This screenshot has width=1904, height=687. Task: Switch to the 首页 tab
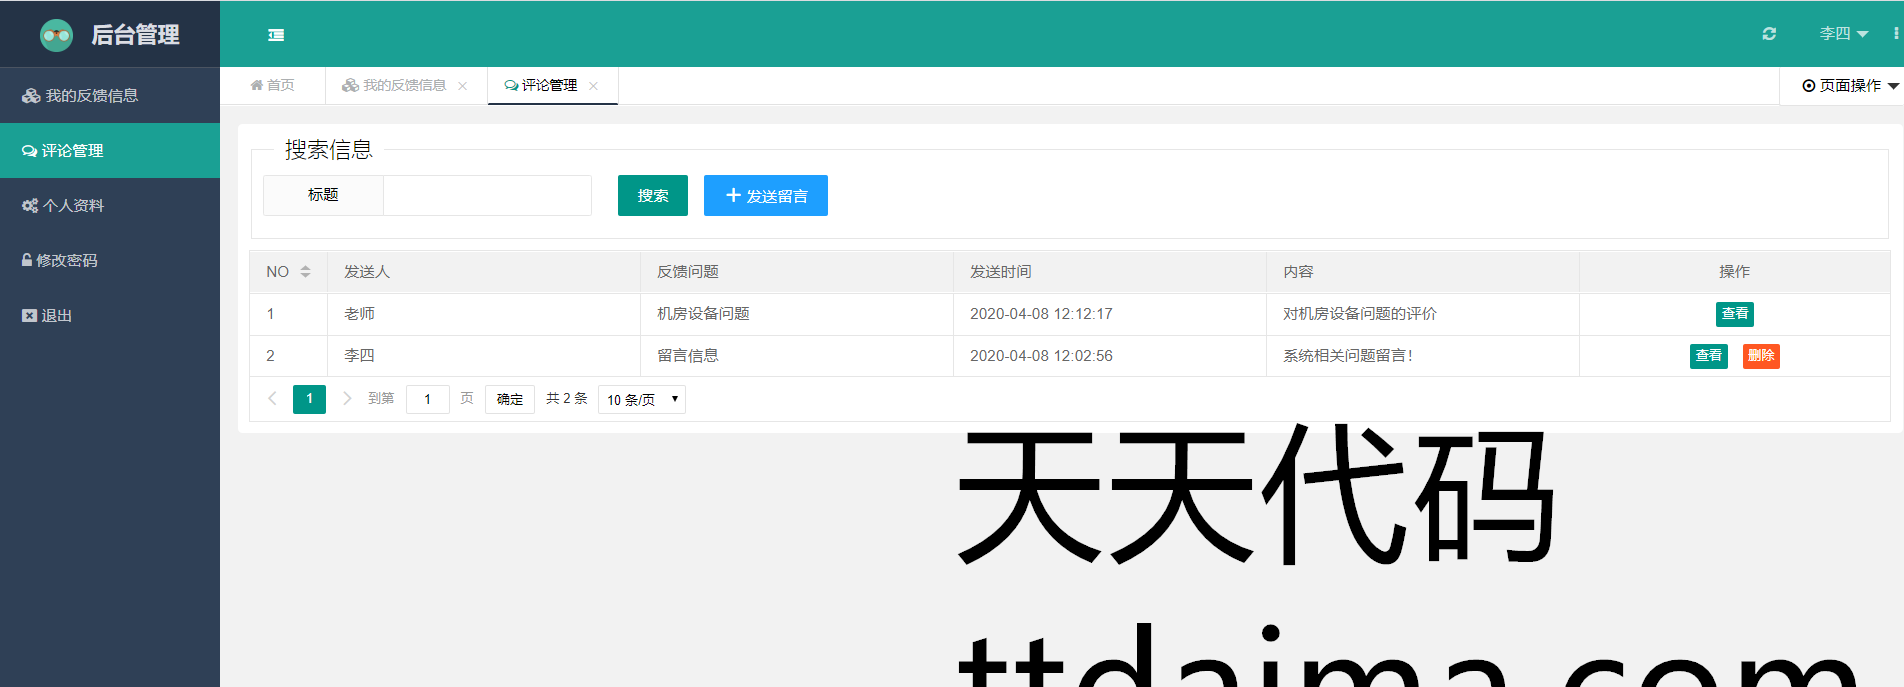click(273, 86)
